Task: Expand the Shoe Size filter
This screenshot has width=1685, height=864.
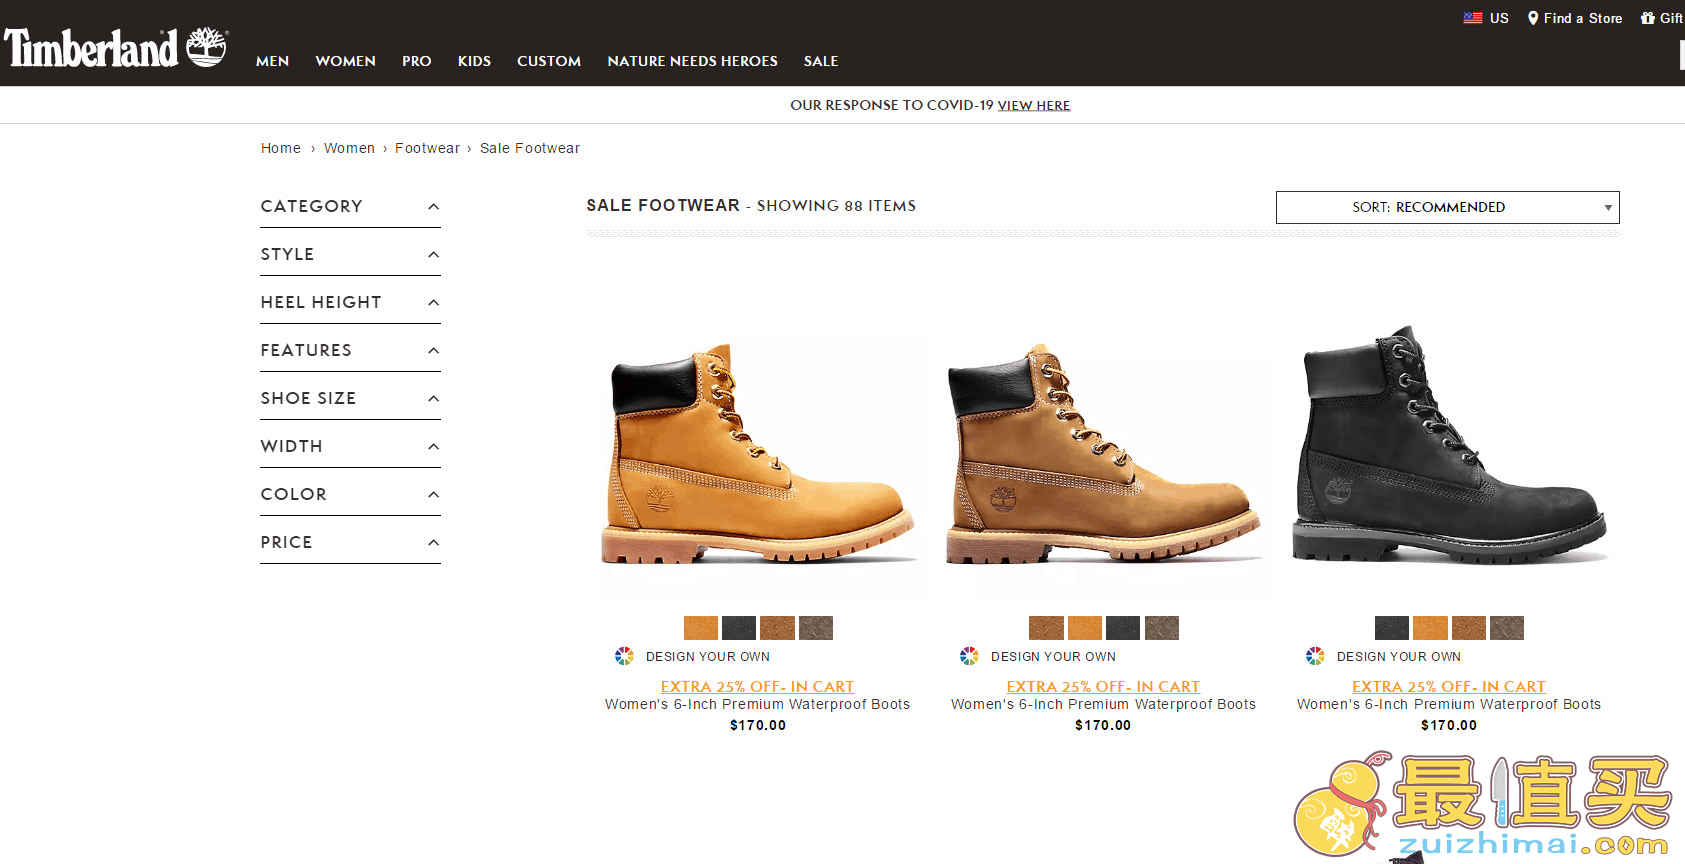Action: [x=350, y=398]
